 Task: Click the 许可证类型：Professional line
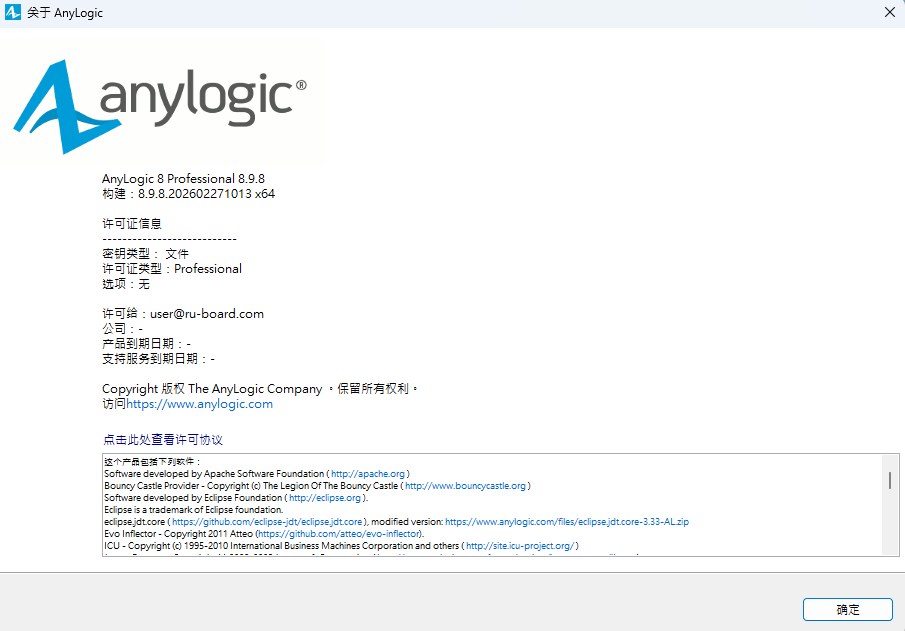click(x=172, y=269)
